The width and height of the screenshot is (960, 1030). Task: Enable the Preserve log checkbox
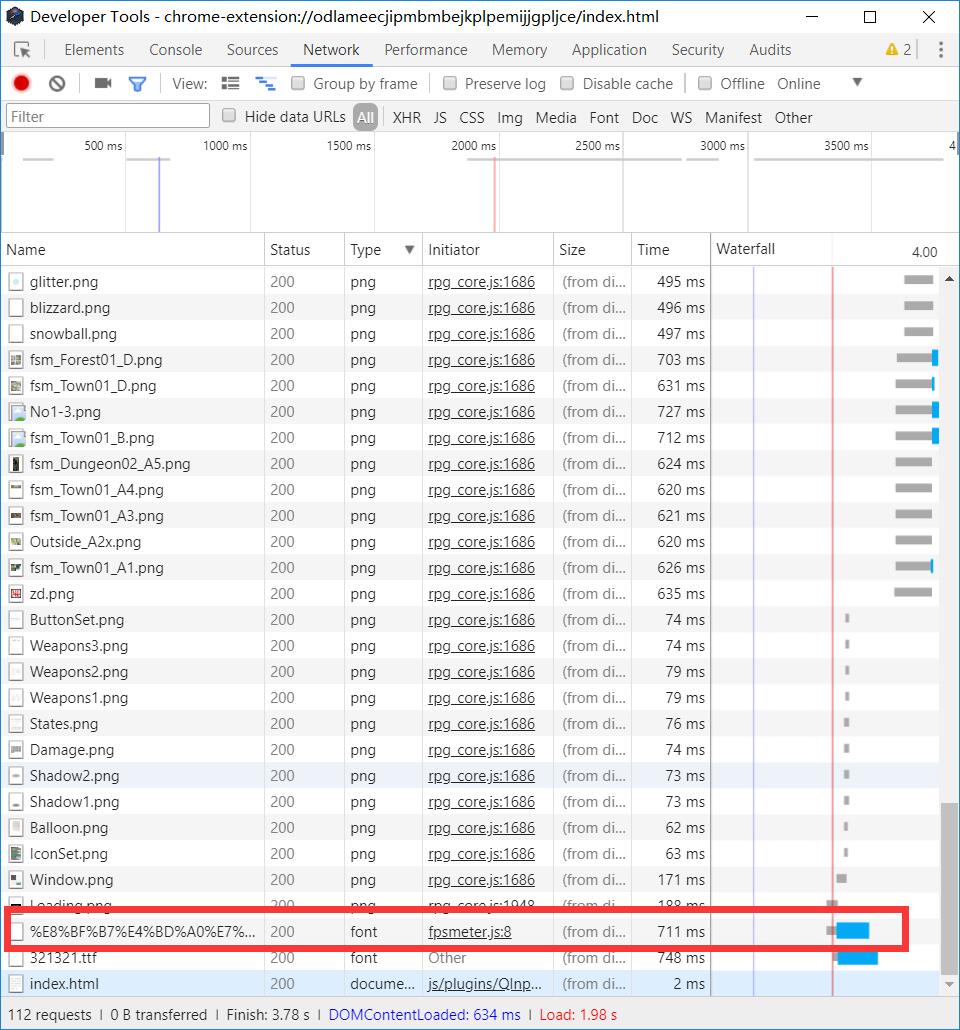450,83
